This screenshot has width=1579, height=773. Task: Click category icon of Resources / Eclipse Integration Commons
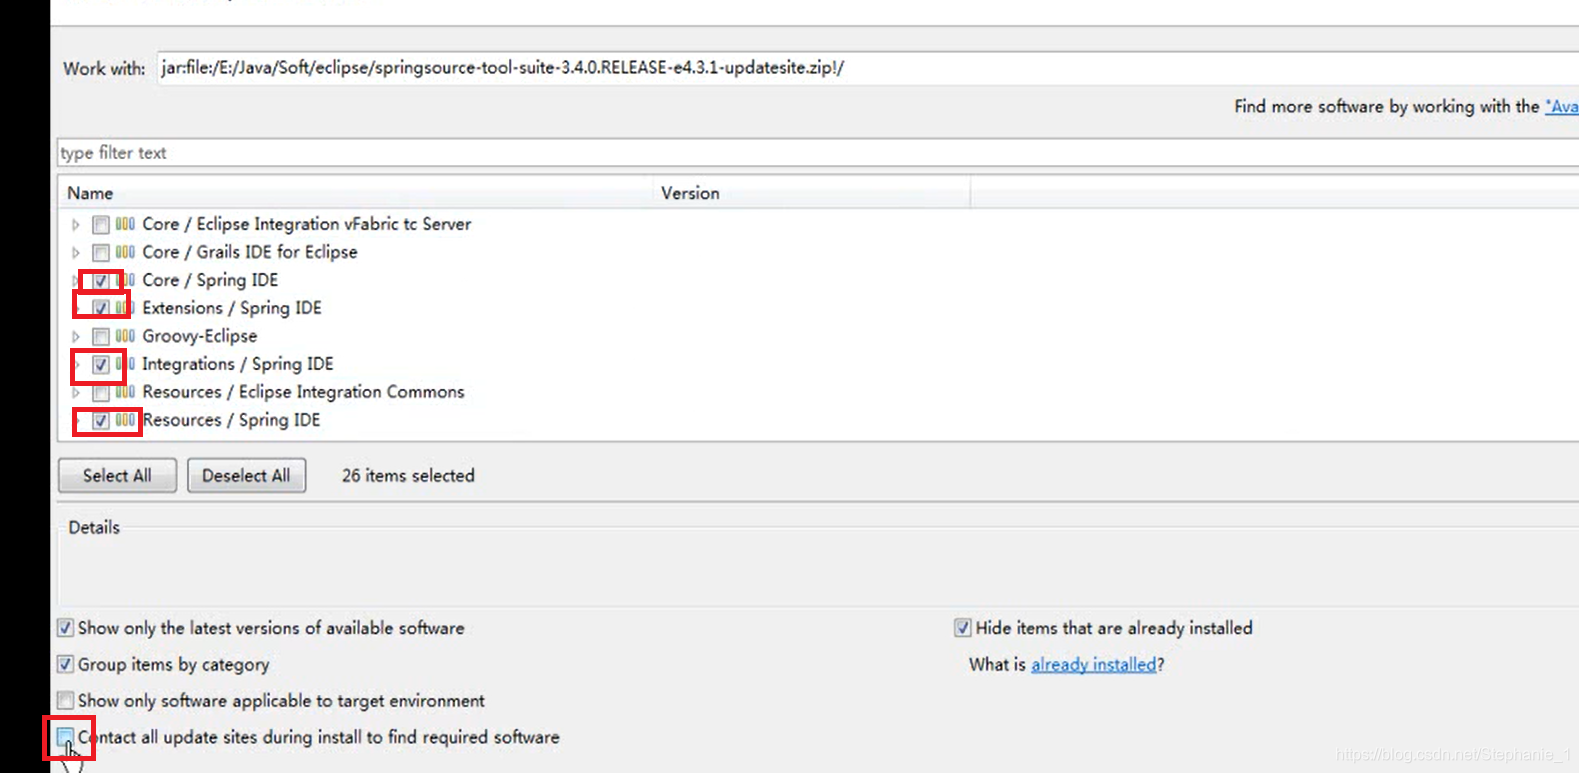(125, 392)
